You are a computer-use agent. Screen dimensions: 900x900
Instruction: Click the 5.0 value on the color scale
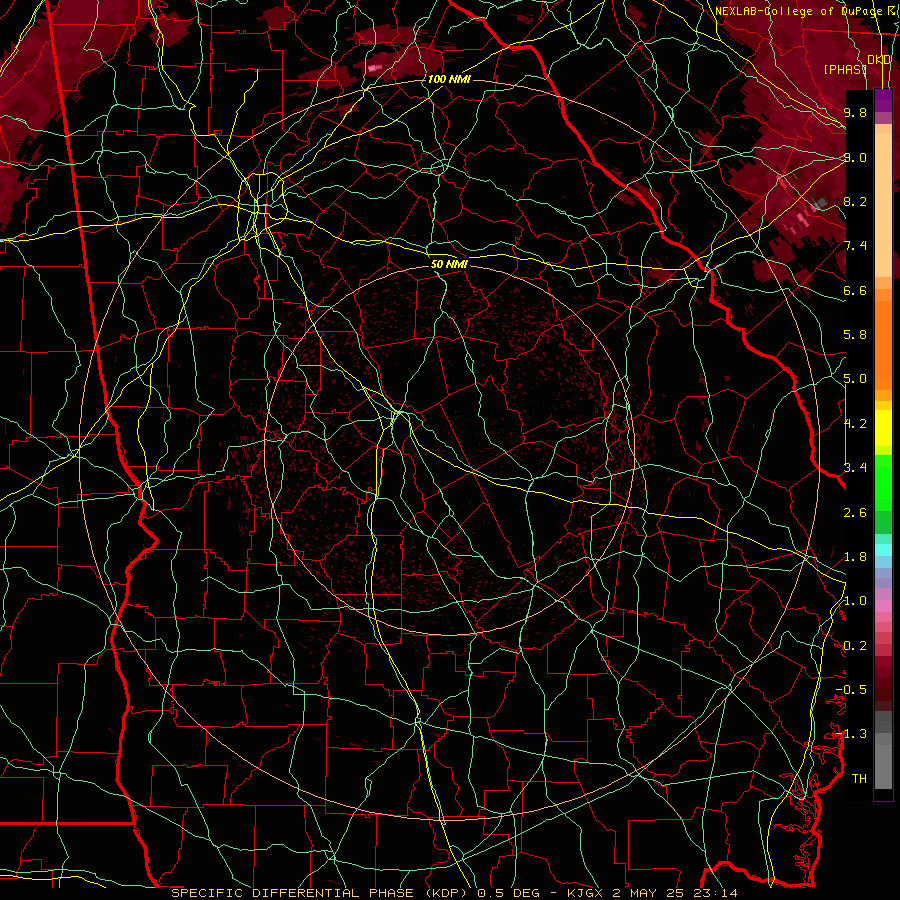point(855,379)
